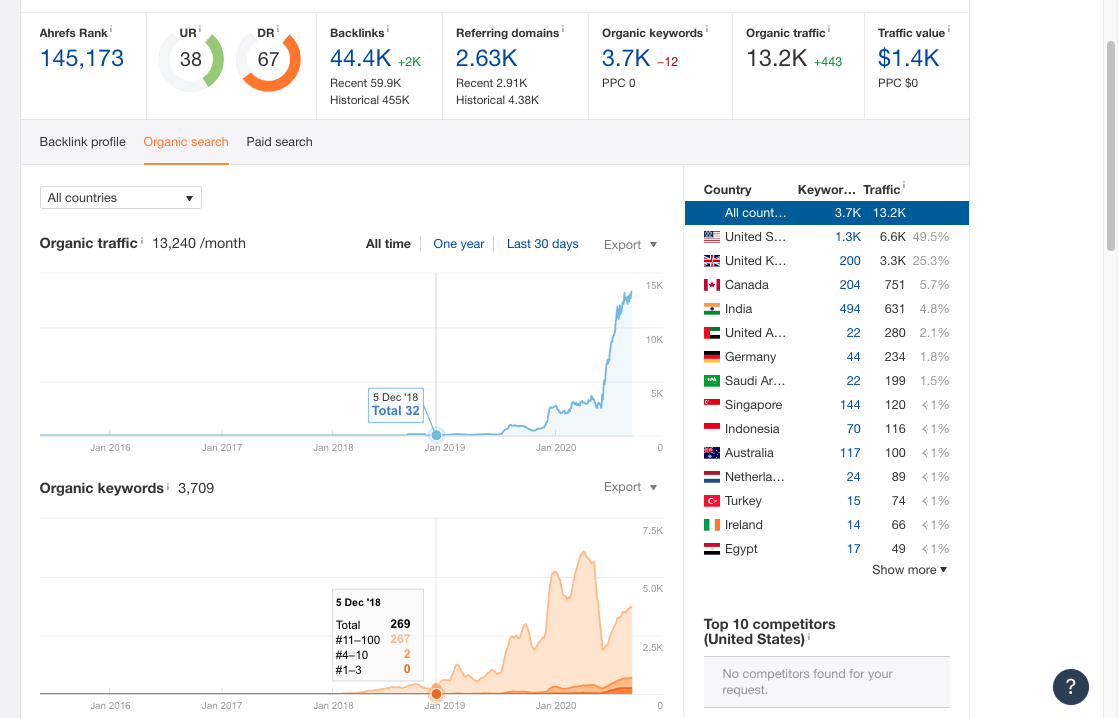Select the UR score gauge
The width and height of the screenshot is (1118, 718).
(x=191, y=60)
